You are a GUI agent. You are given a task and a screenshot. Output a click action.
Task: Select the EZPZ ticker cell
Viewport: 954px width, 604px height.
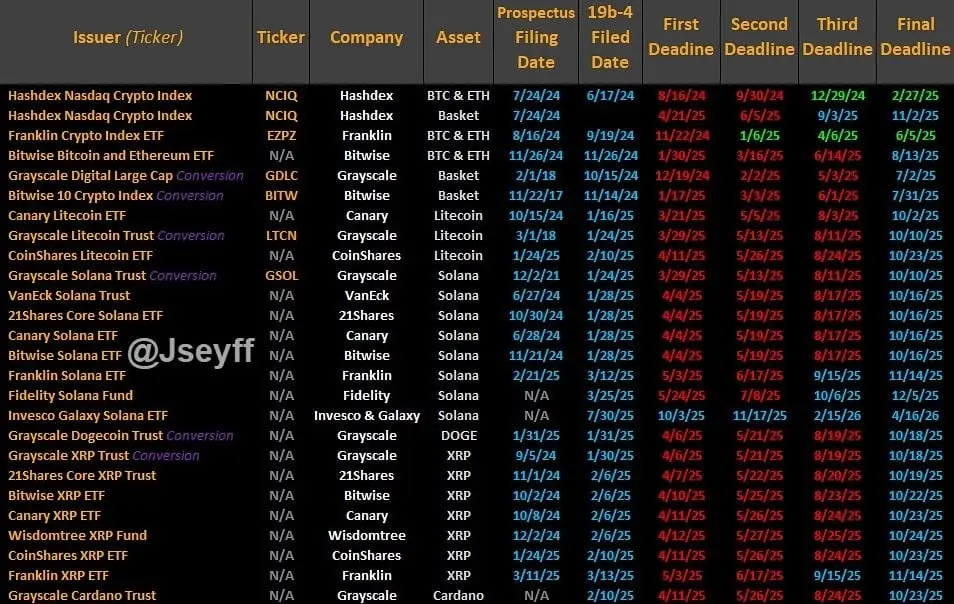282,136
